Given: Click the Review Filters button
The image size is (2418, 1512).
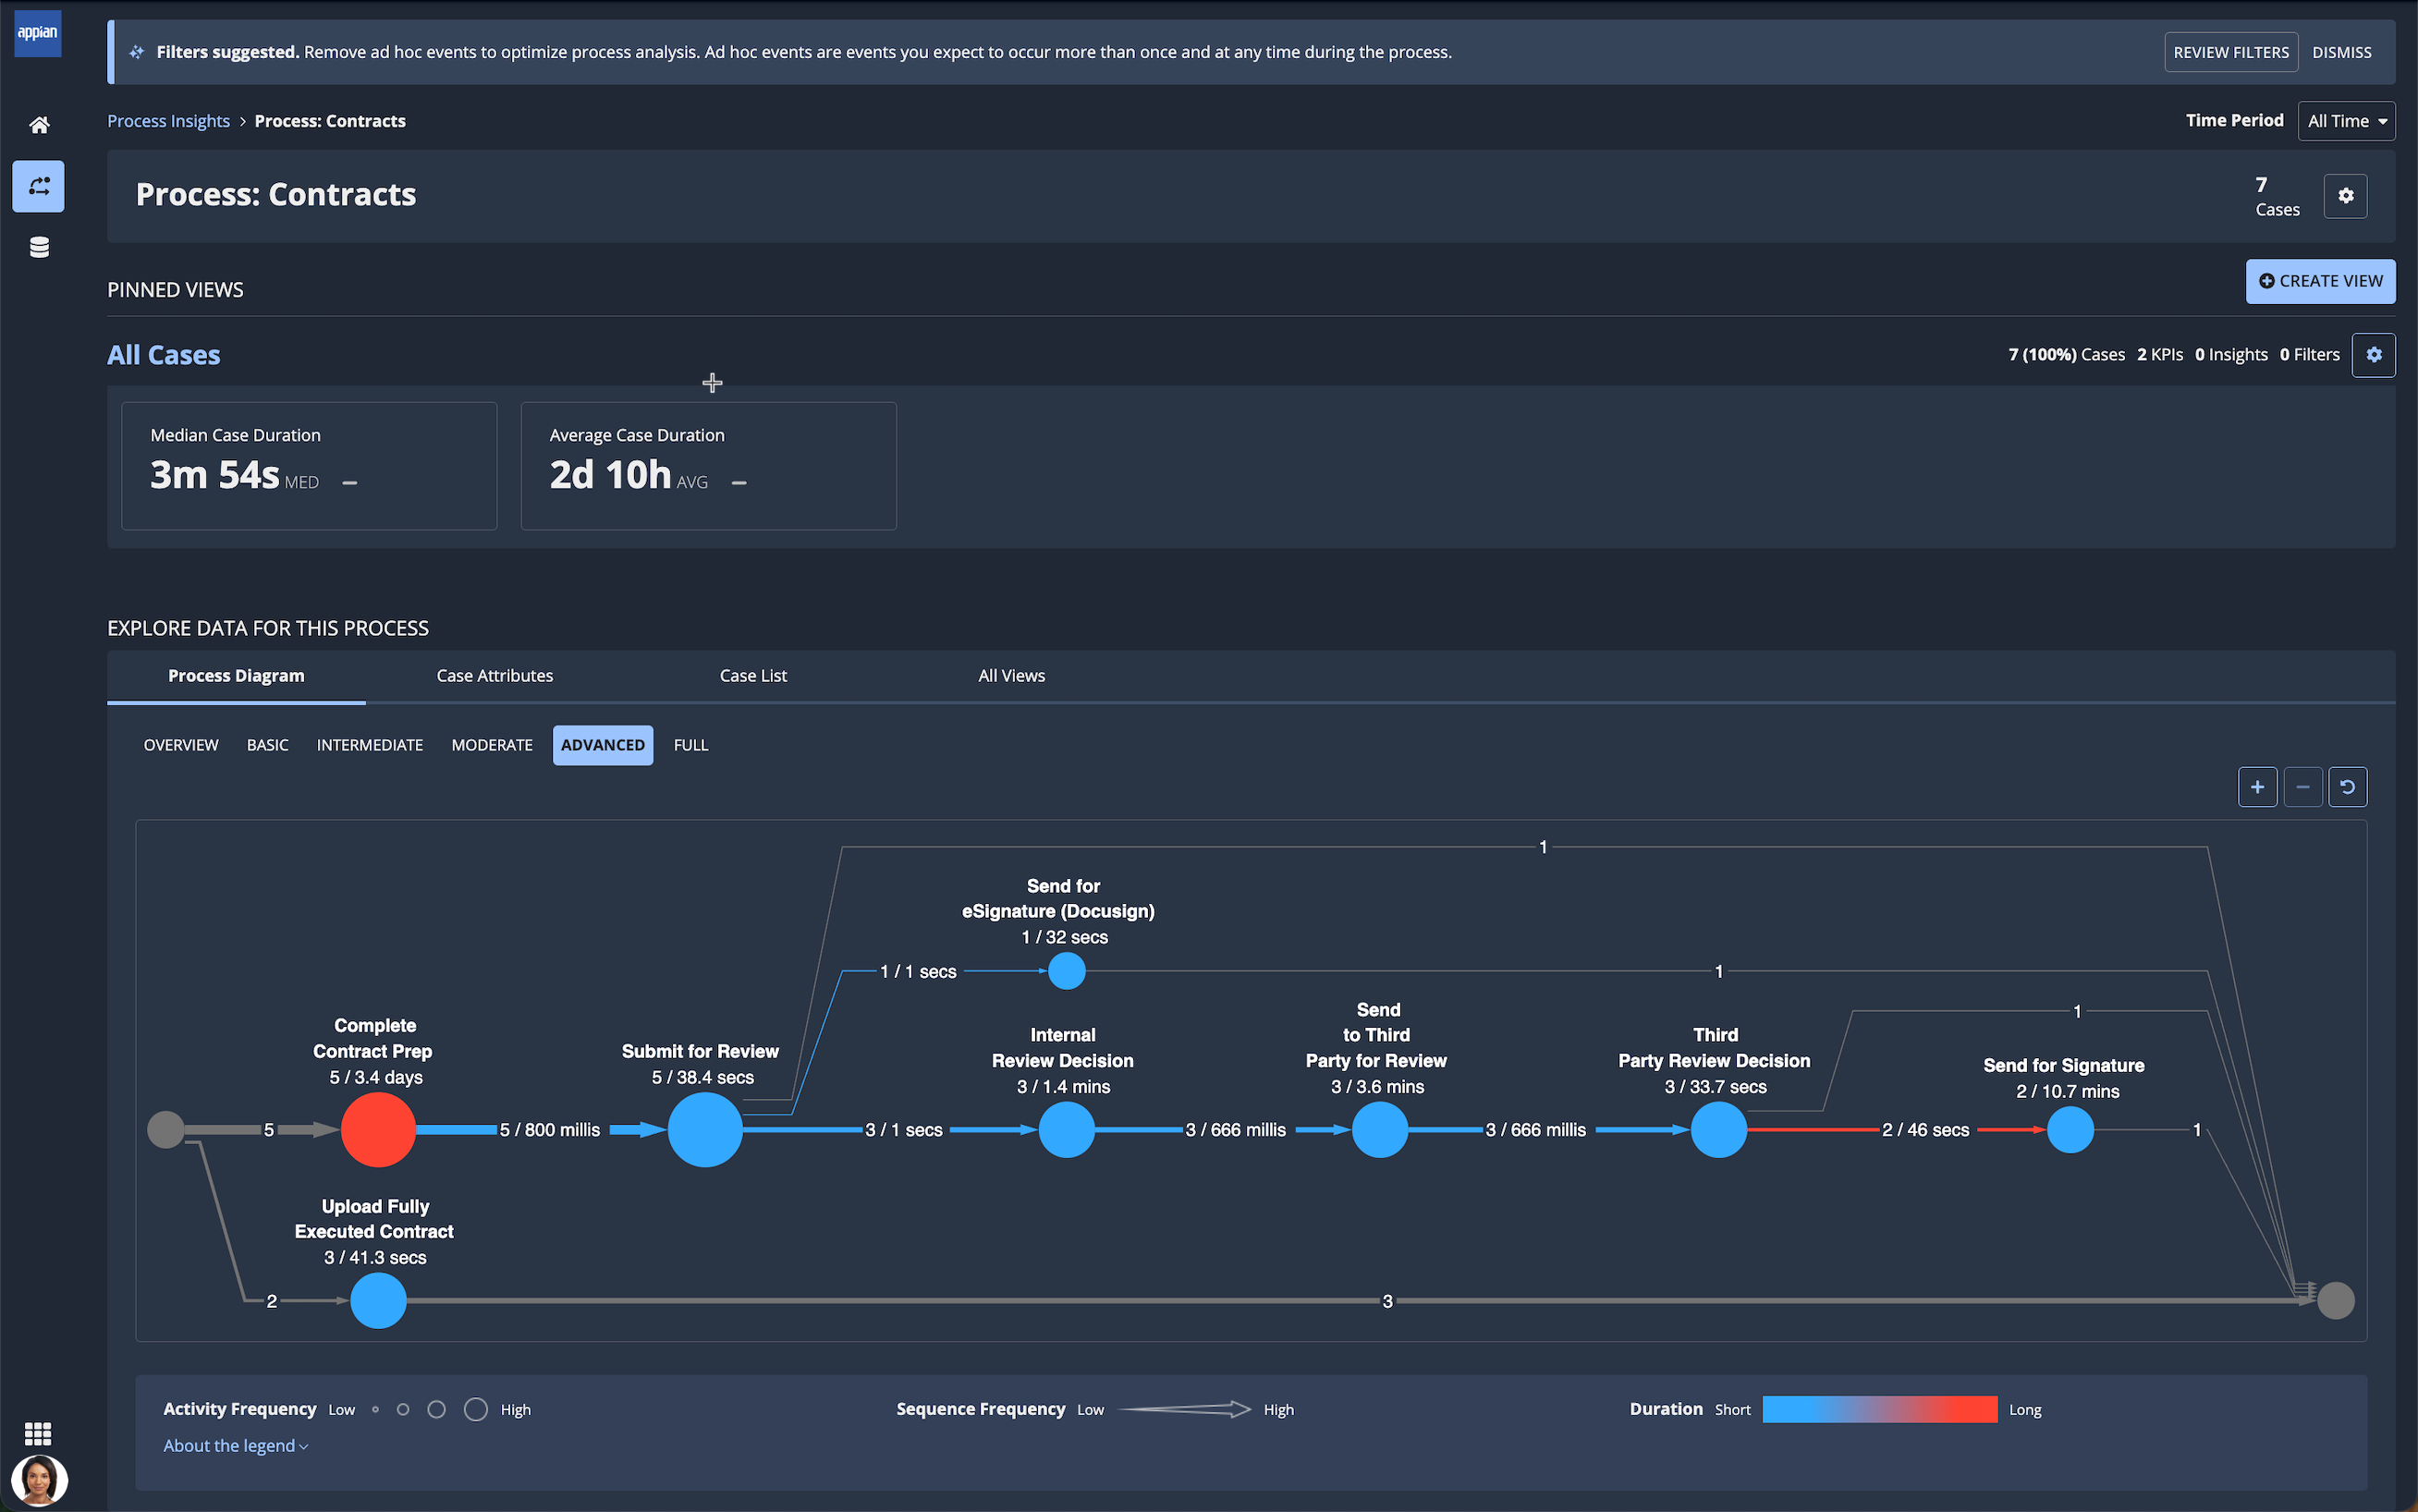Looking at the screenshot, I should click(2230, 52).
